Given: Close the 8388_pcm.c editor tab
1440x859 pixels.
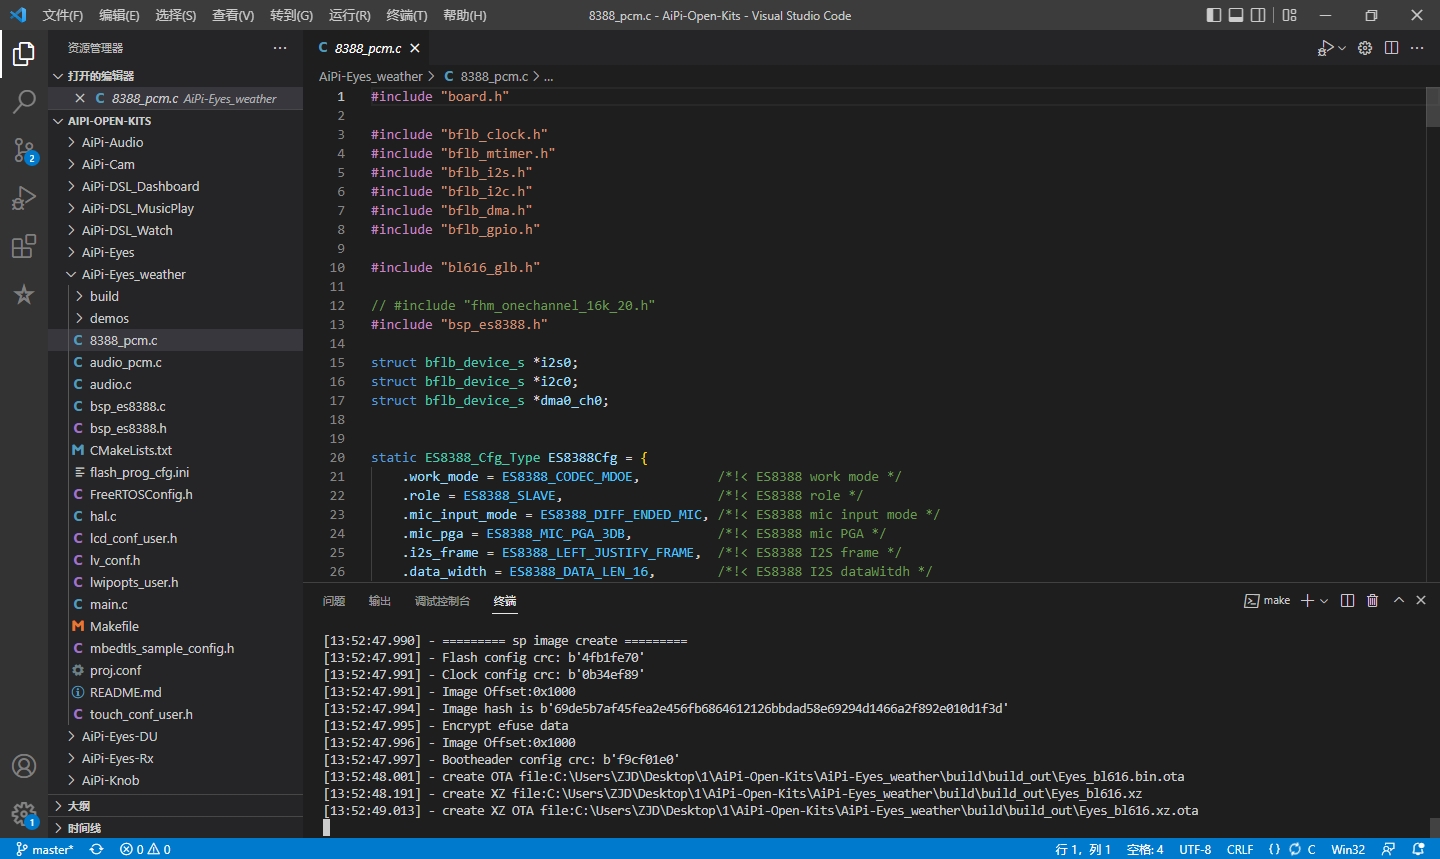Looking at the screenshot, I should coord(415,48).
